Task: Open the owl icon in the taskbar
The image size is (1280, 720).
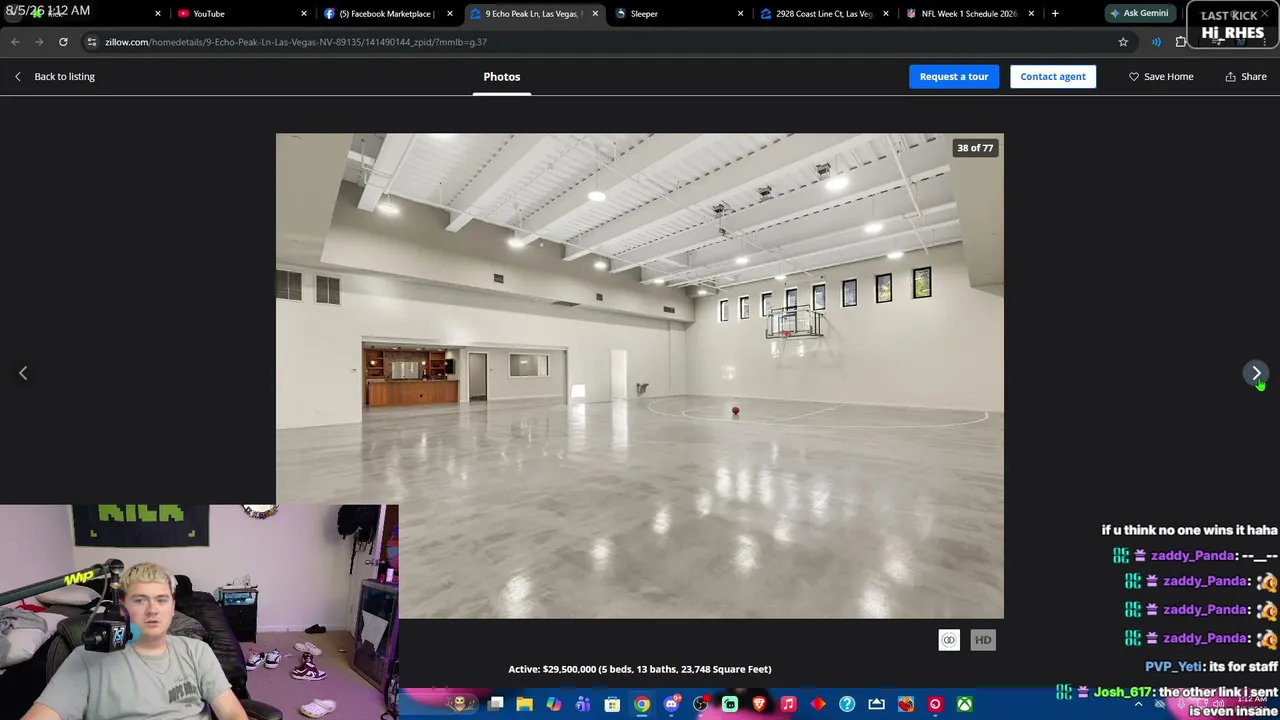Action: coord(460,704)
